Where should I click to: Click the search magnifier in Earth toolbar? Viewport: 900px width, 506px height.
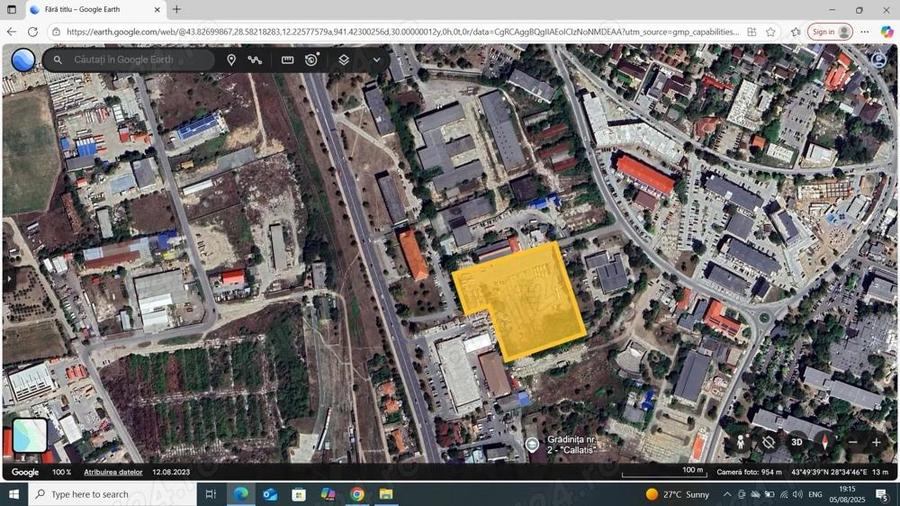(x=57, y=60)
